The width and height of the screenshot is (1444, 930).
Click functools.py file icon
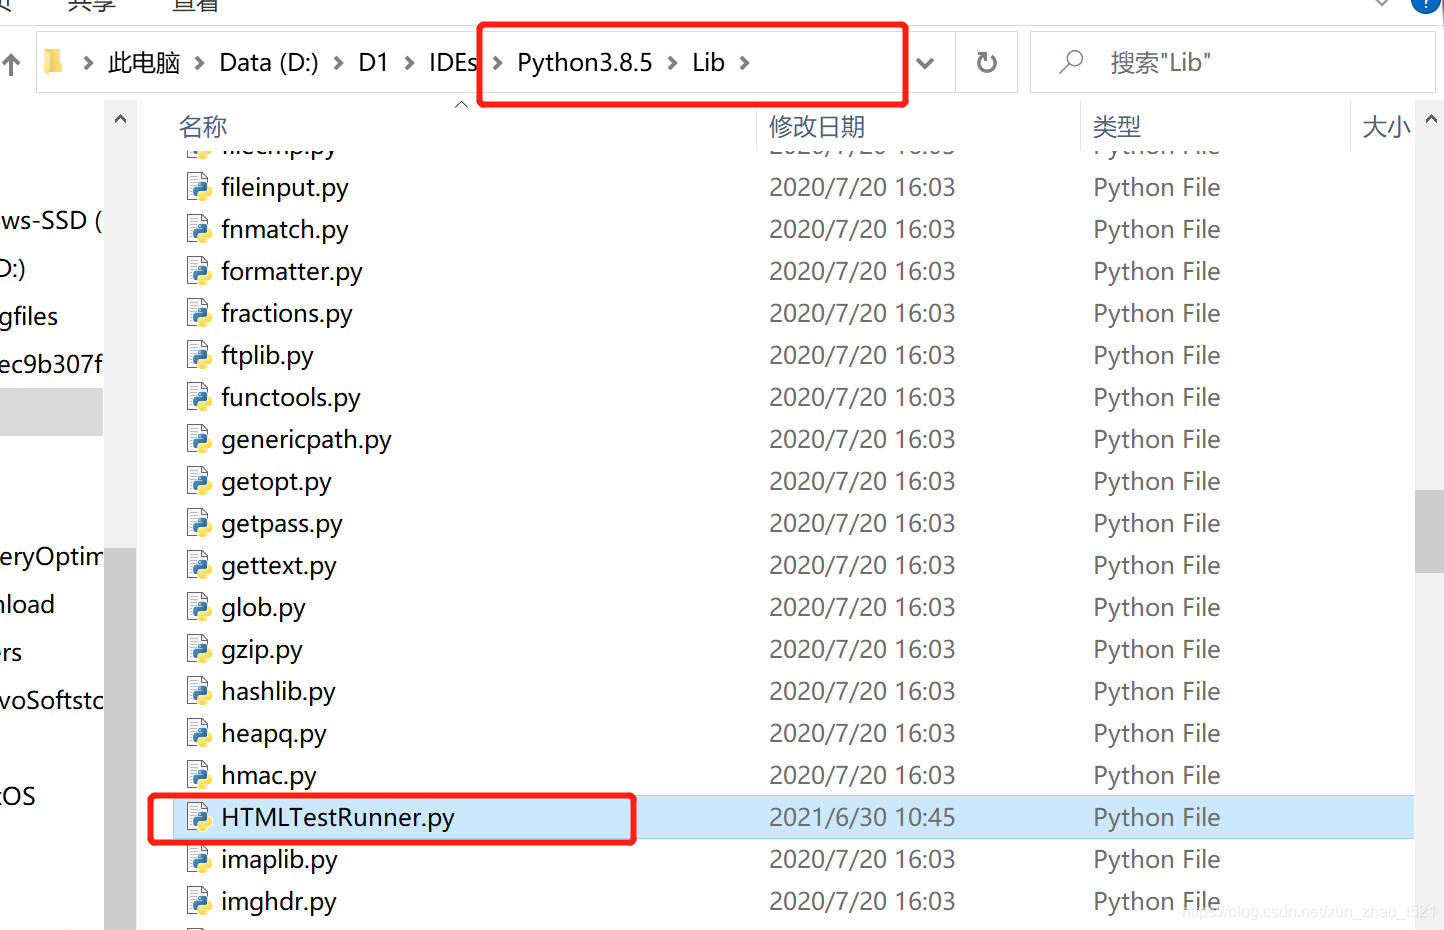[x=199, y=397]
